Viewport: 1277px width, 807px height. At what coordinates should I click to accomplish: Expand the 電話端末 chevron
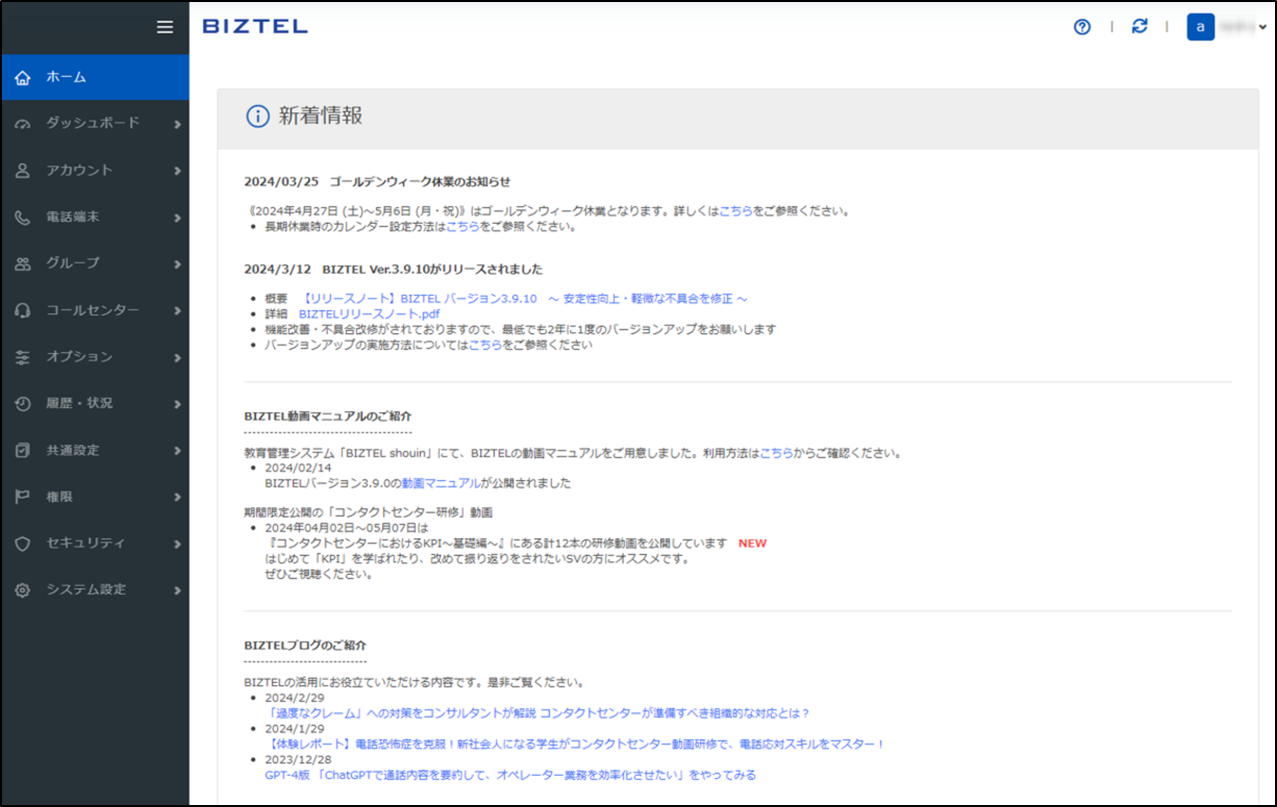tap(177, 217)
